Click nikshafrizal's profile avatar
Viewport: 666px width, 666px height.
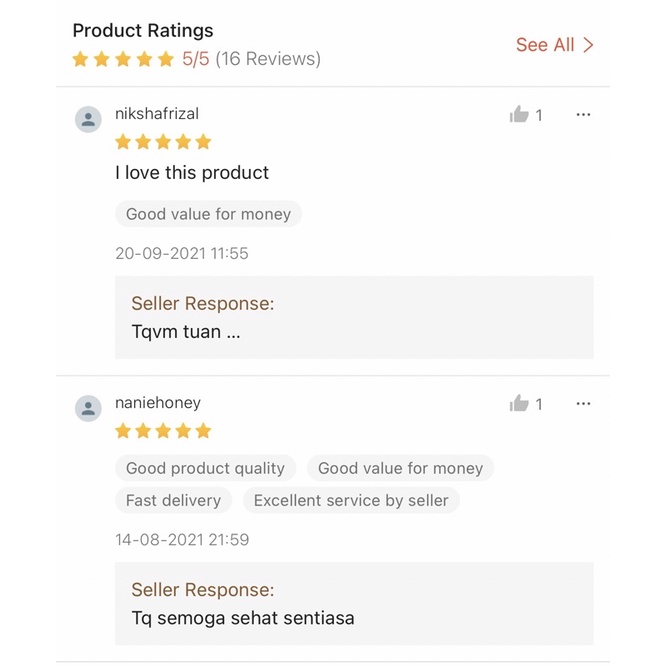pyautogui.click(x=89, y=119)
